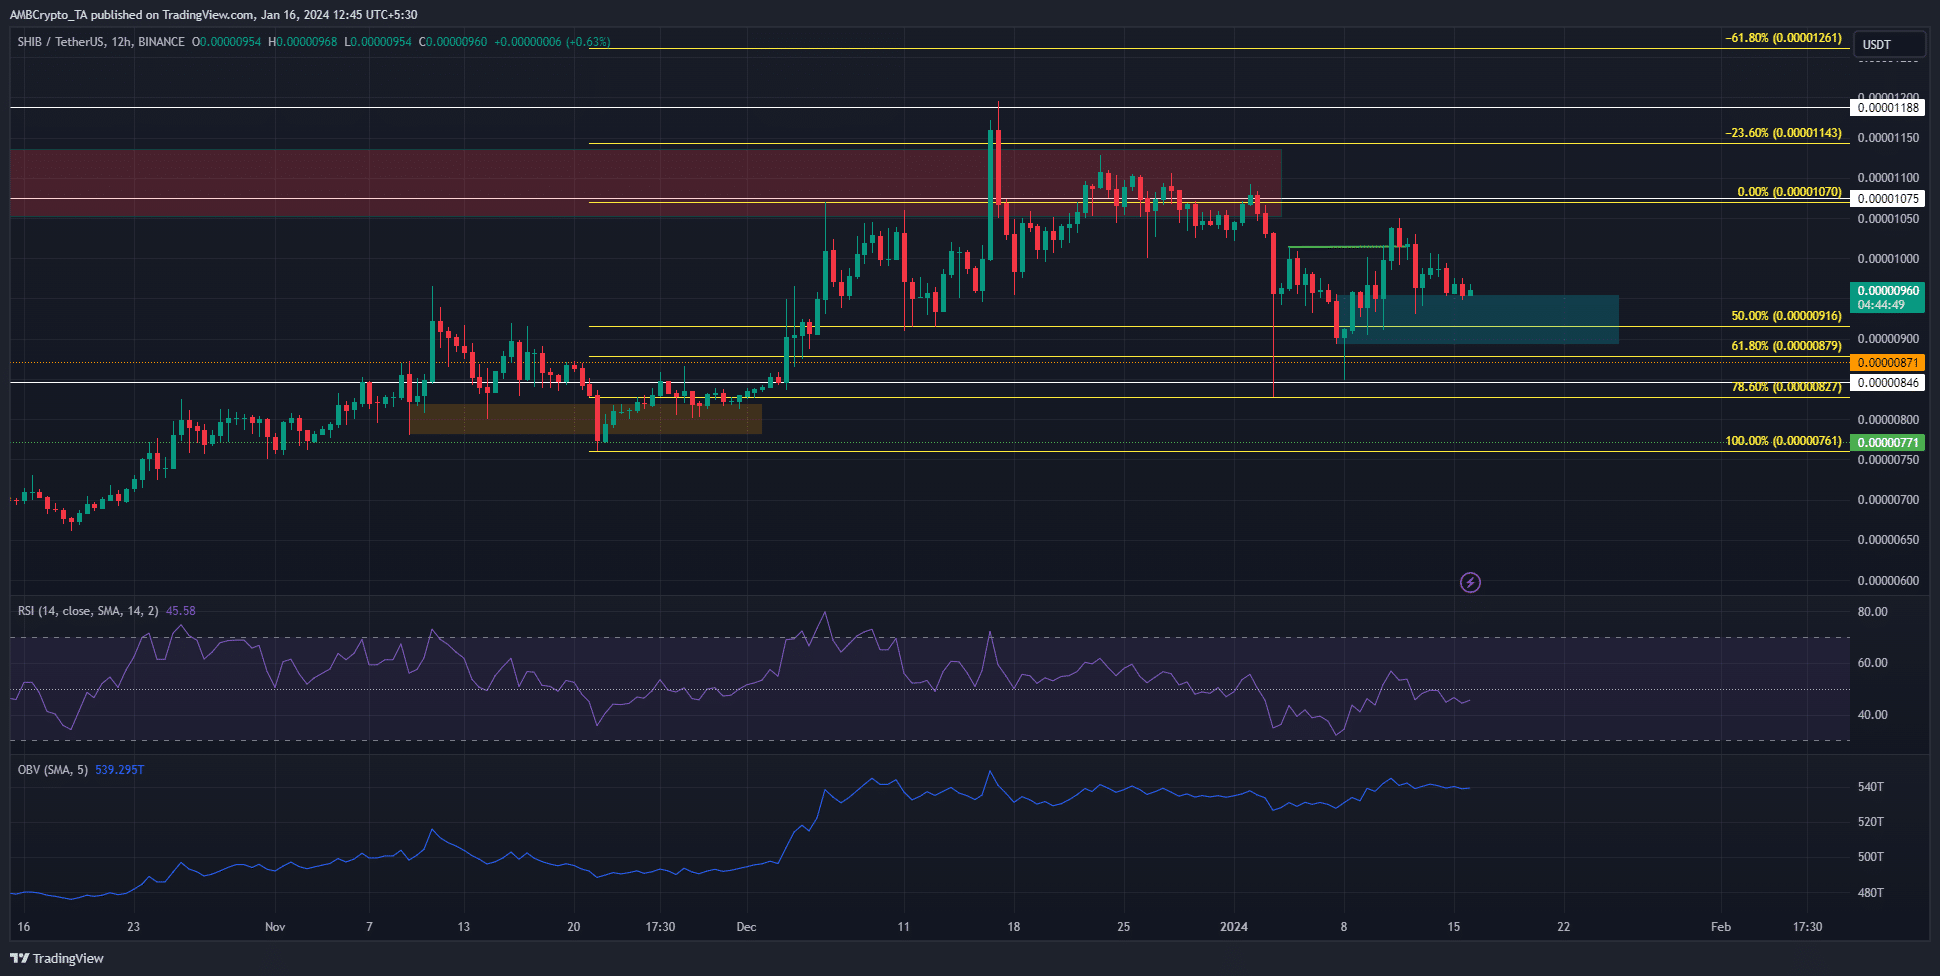Image resolution: width=1940 pixels, height=976 pixels.
Task: Click the OBV (SMA, 5) indicator legend
Action: tap(53, 769)
